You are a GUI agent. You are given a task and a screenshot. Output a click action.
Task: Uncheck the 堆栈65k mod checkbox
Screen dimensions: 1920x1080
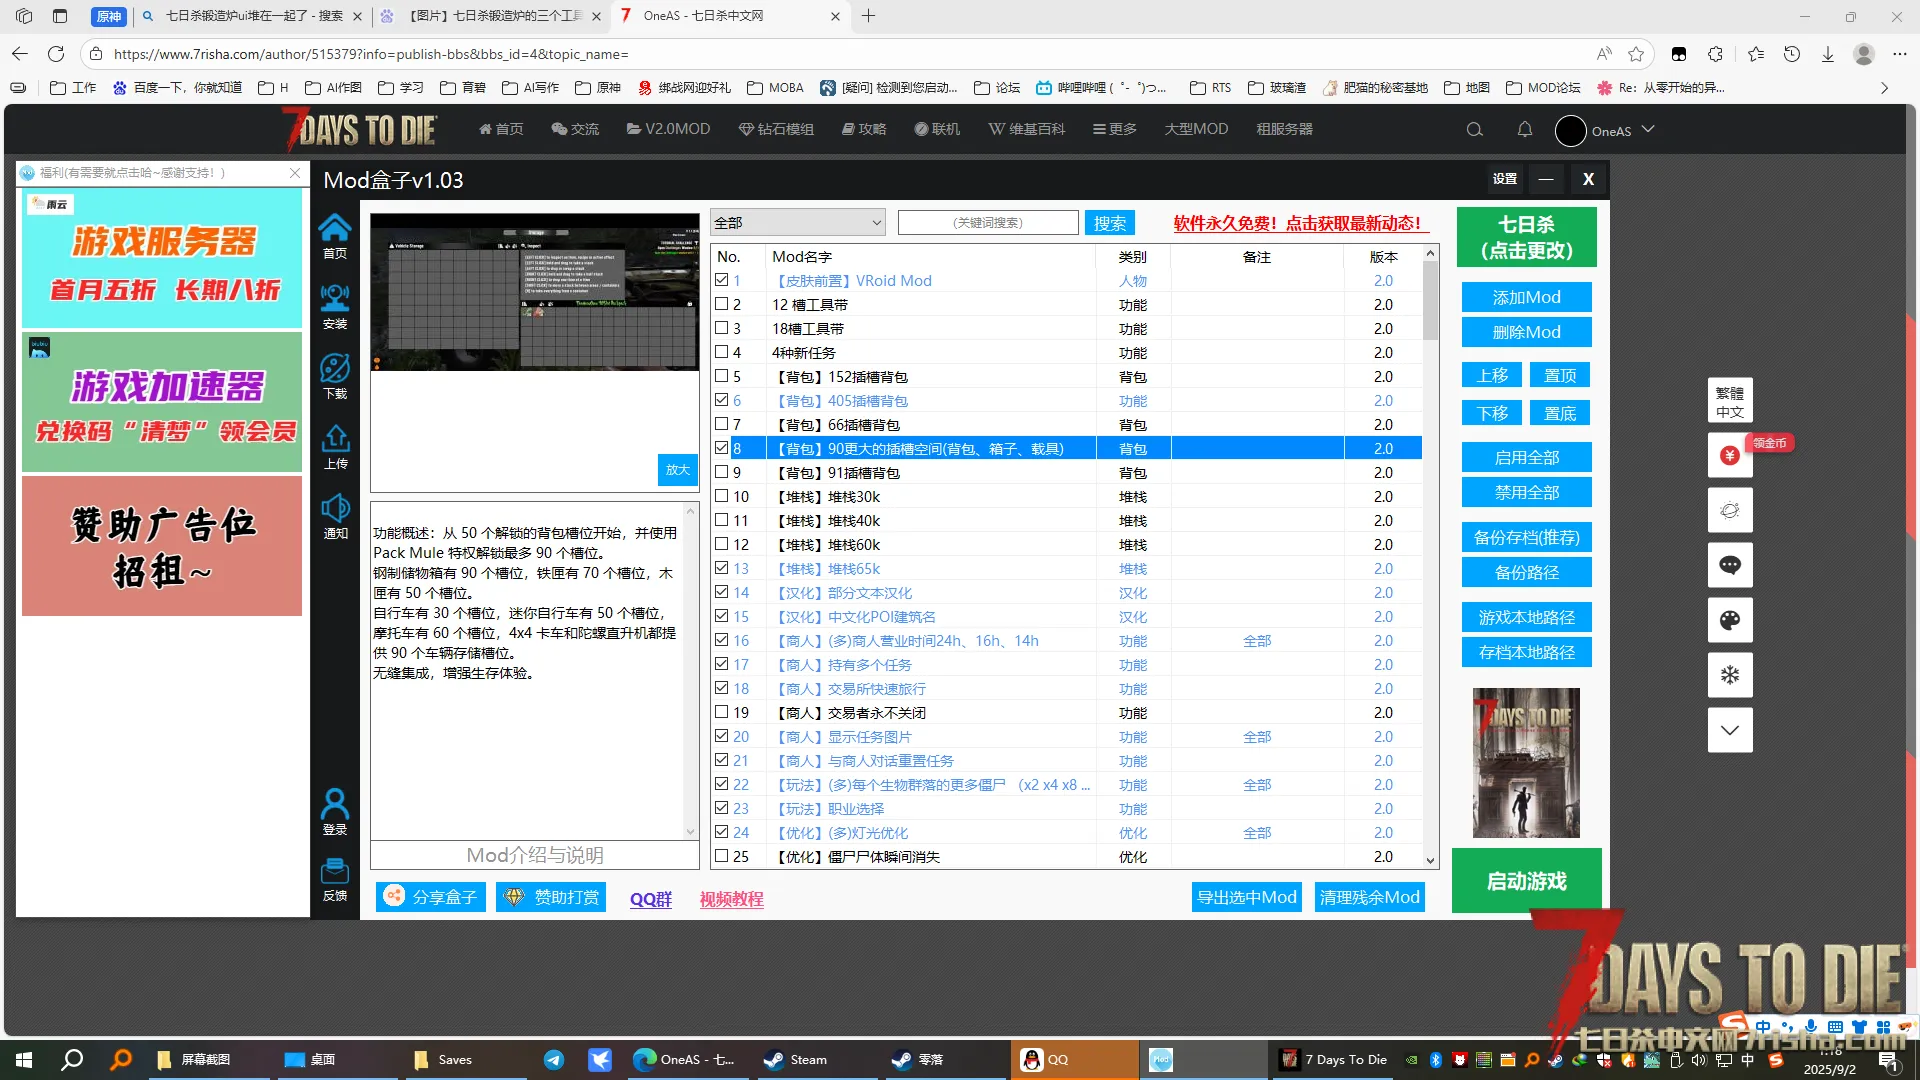722,568
